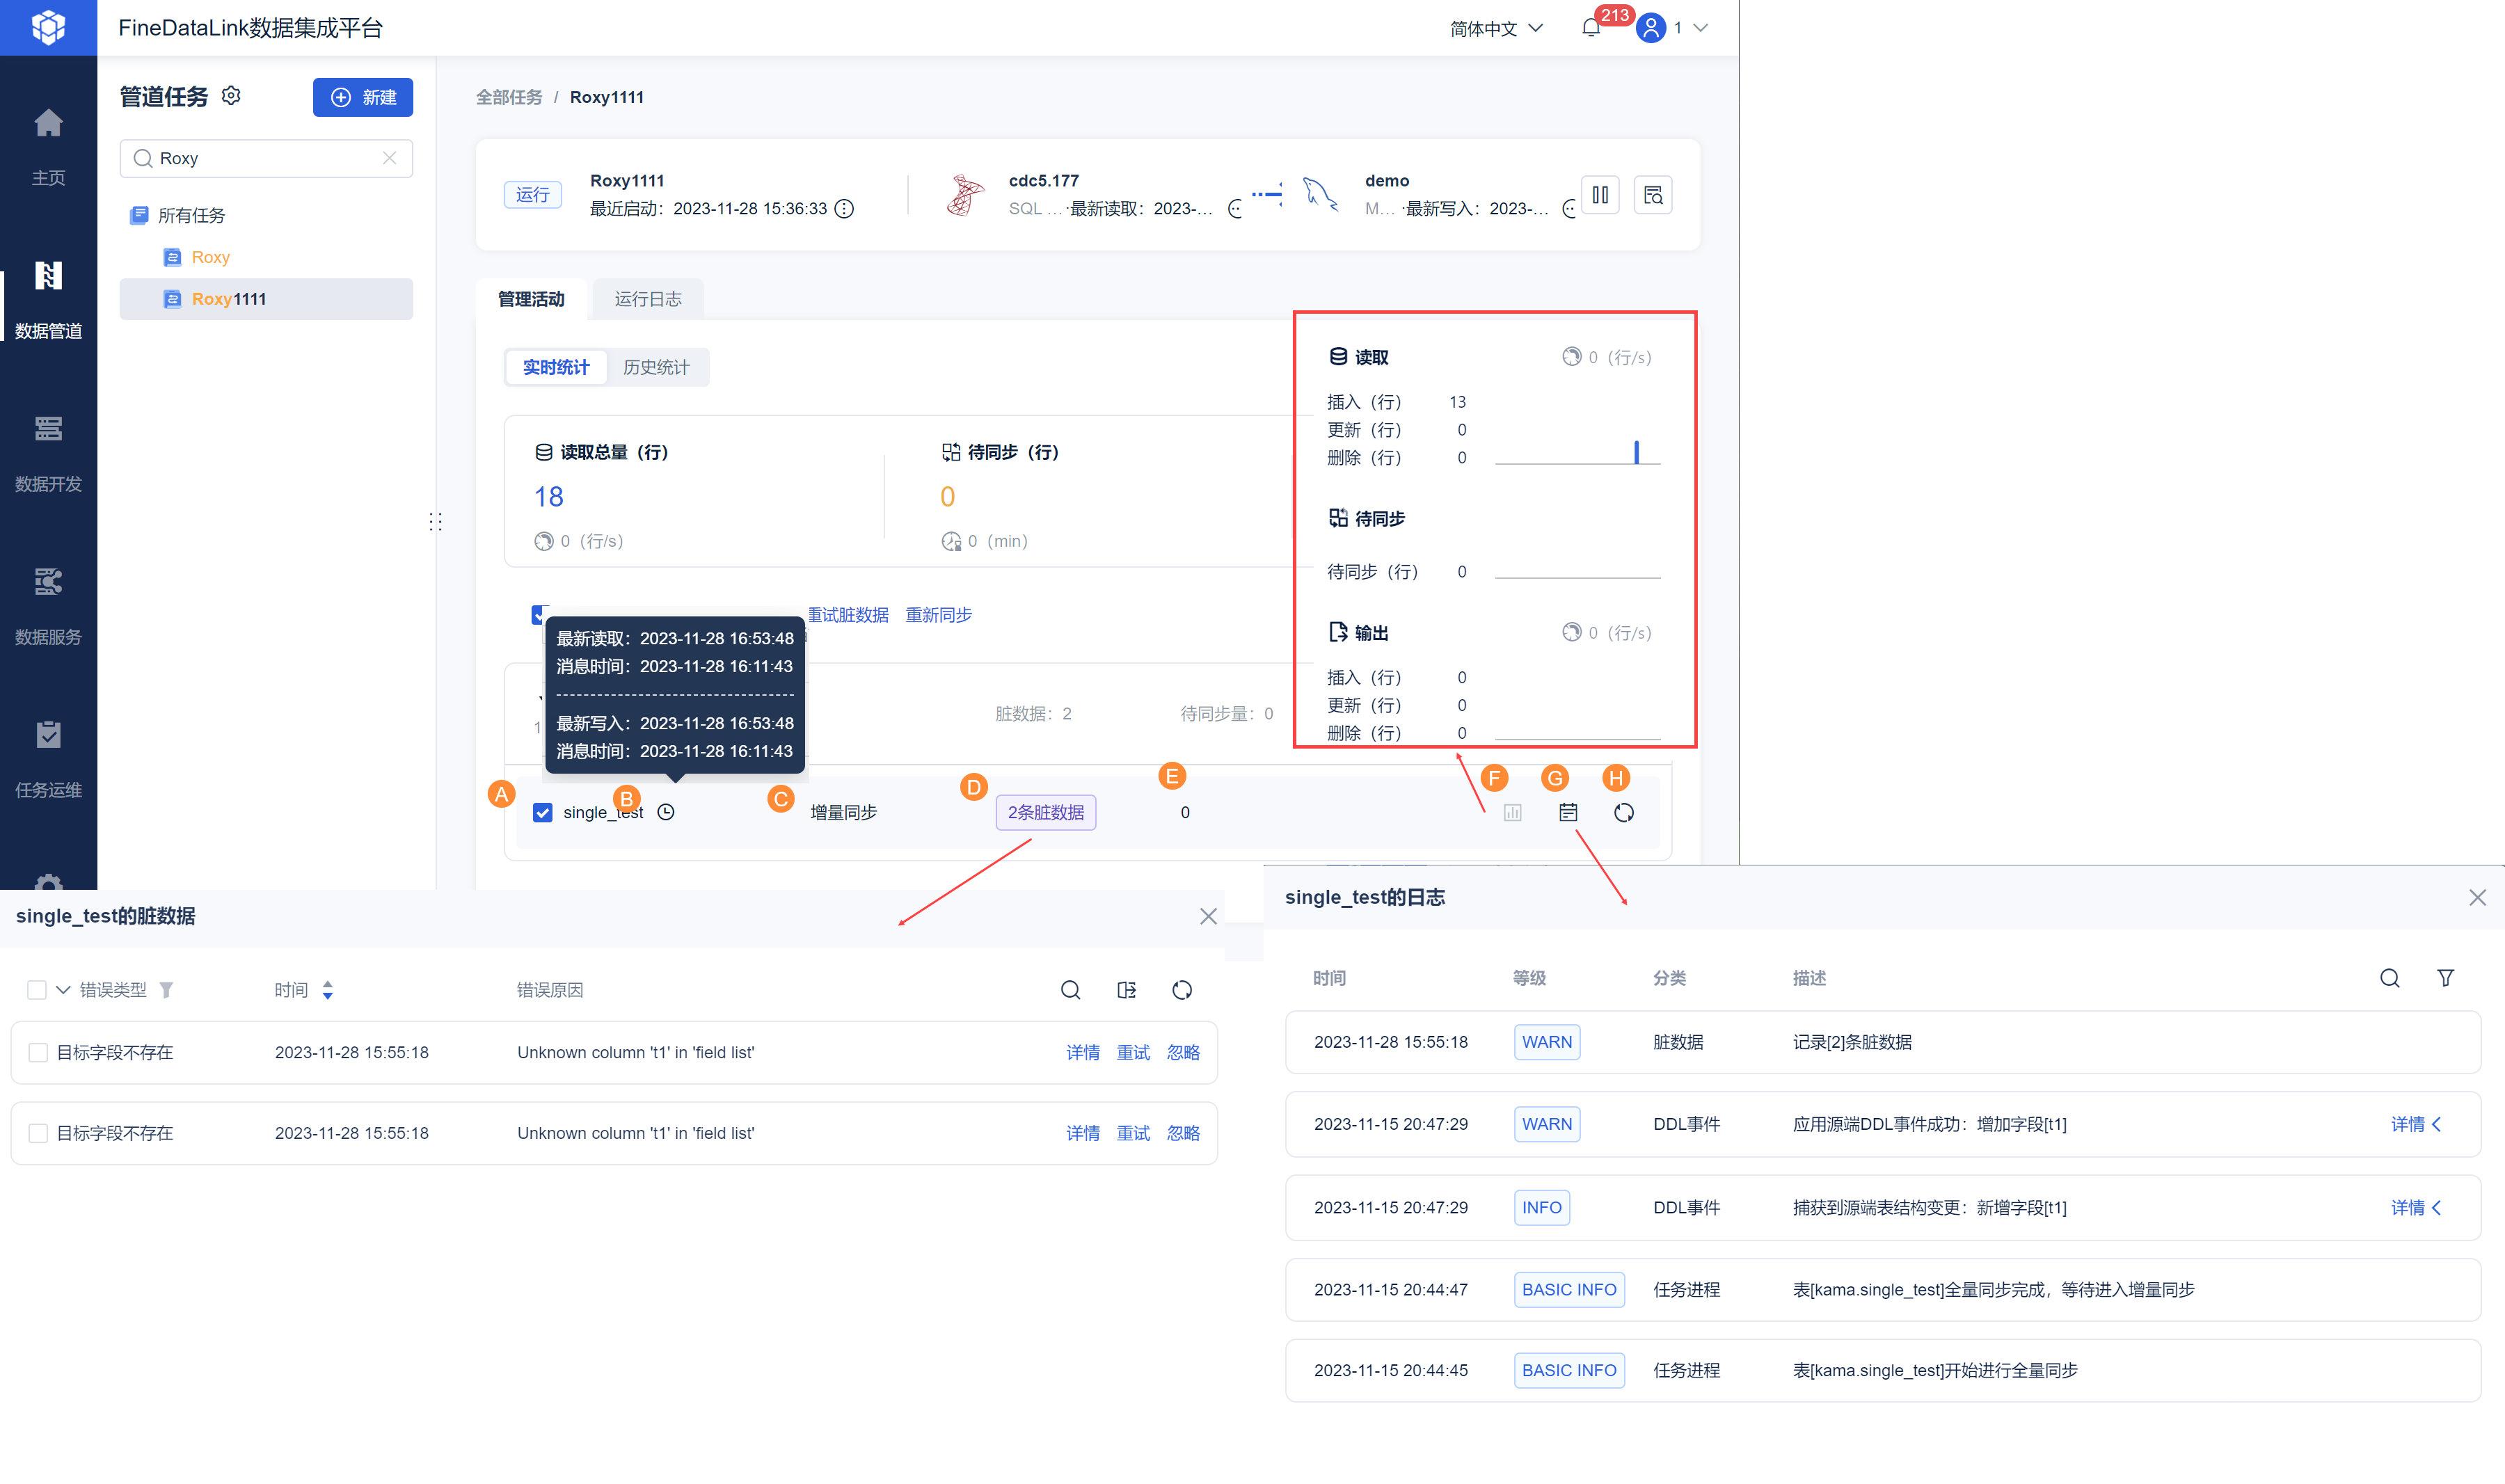
Task: Open pipeline task settings gear icon
Action: tap(231, 96)
